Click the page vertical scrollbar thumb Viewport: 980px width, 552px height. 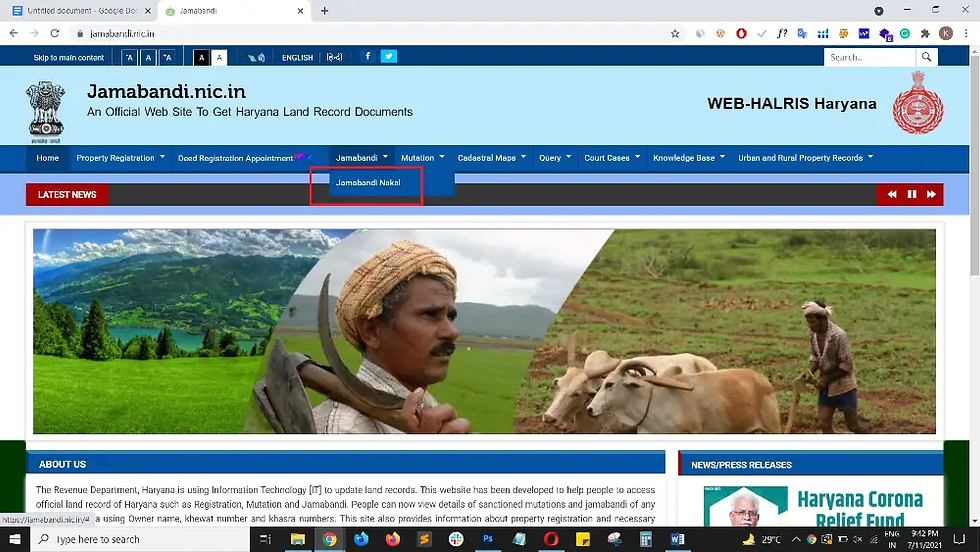point(974,166)
